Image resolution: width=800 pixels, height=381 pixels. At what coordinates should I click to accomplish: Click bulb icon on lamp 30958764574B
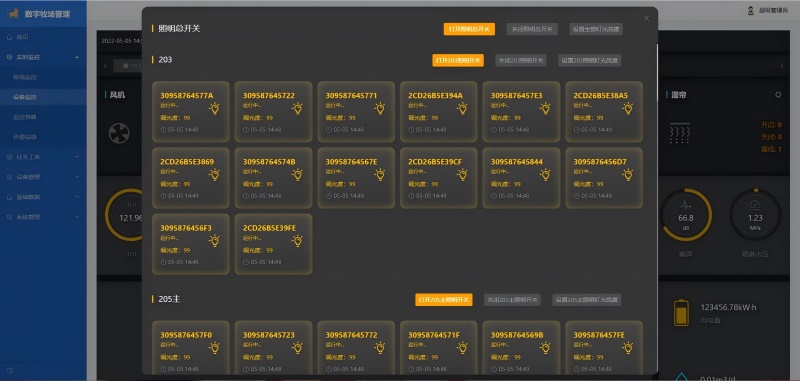[297, 174]
